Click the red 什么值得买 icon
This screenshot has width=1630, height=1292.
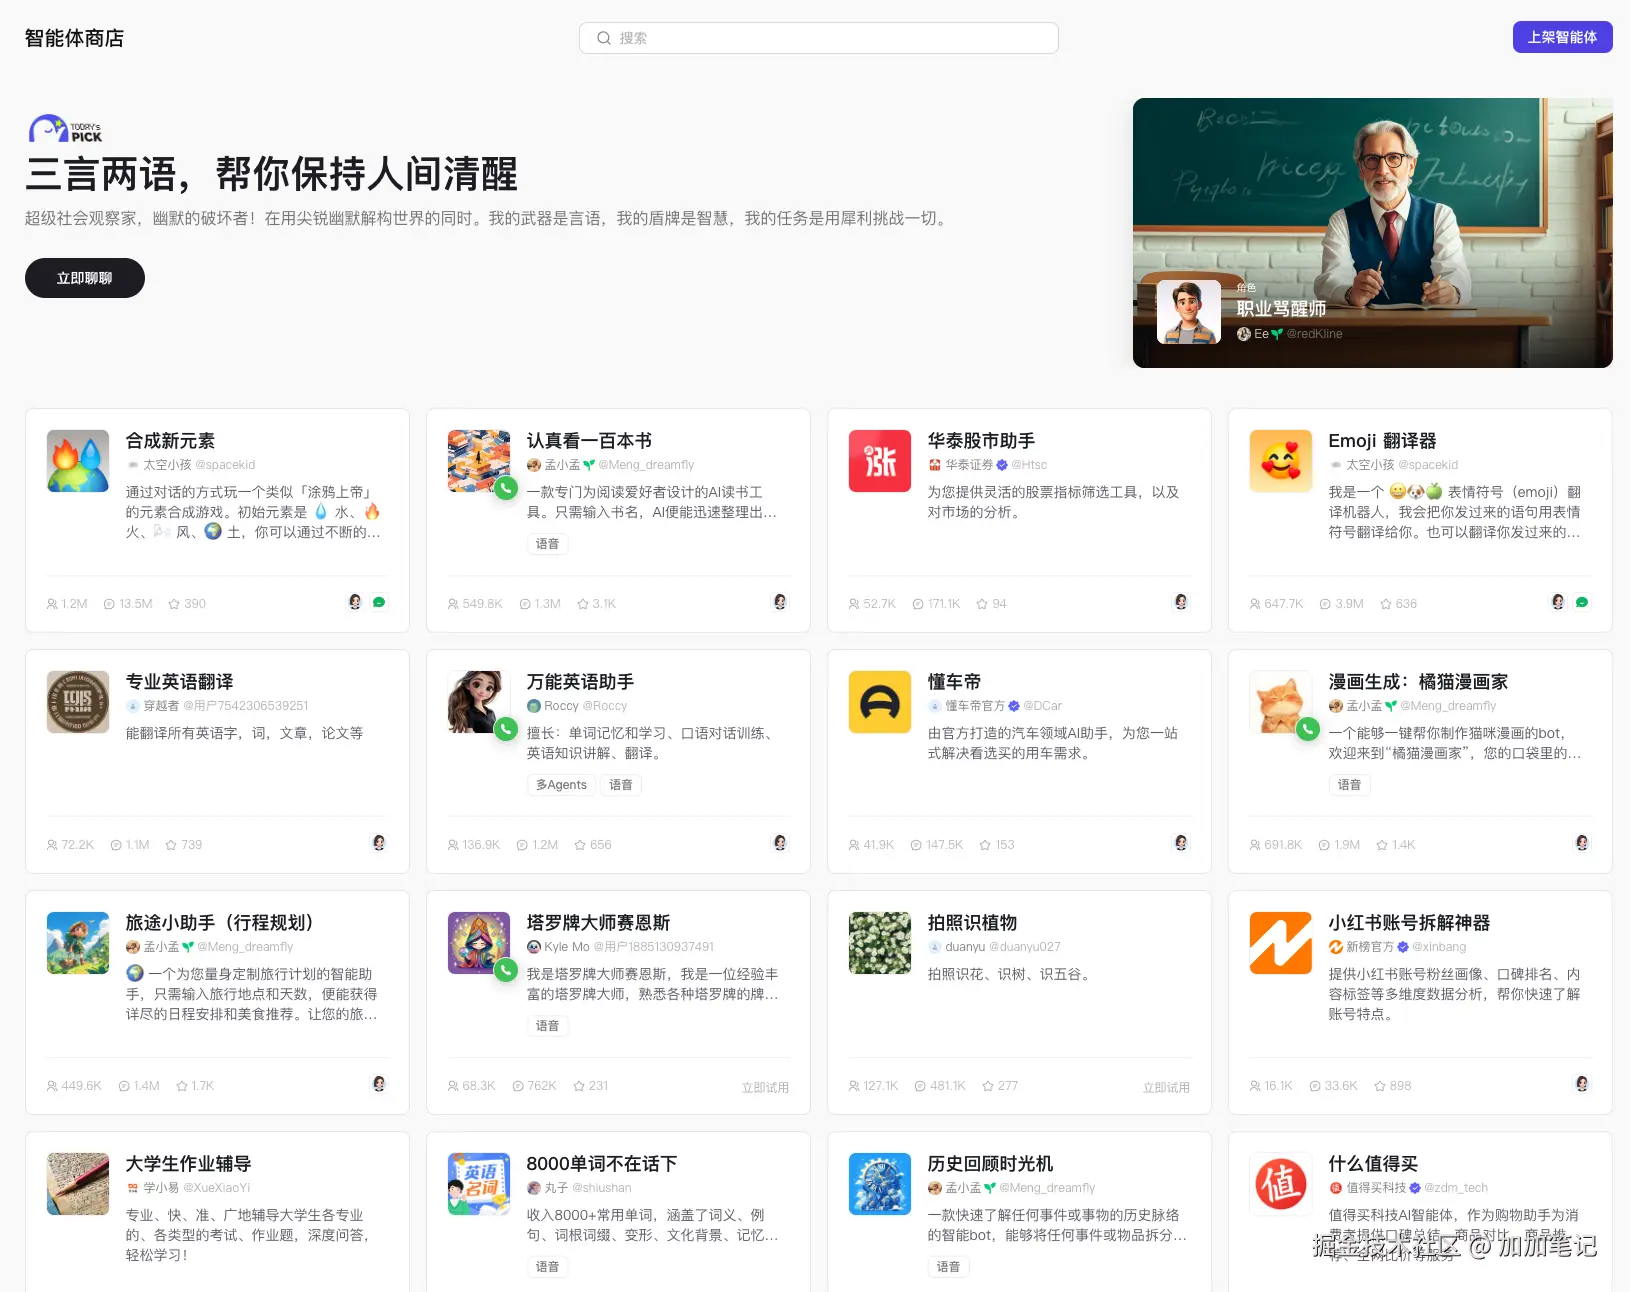click(1281, 1184)
